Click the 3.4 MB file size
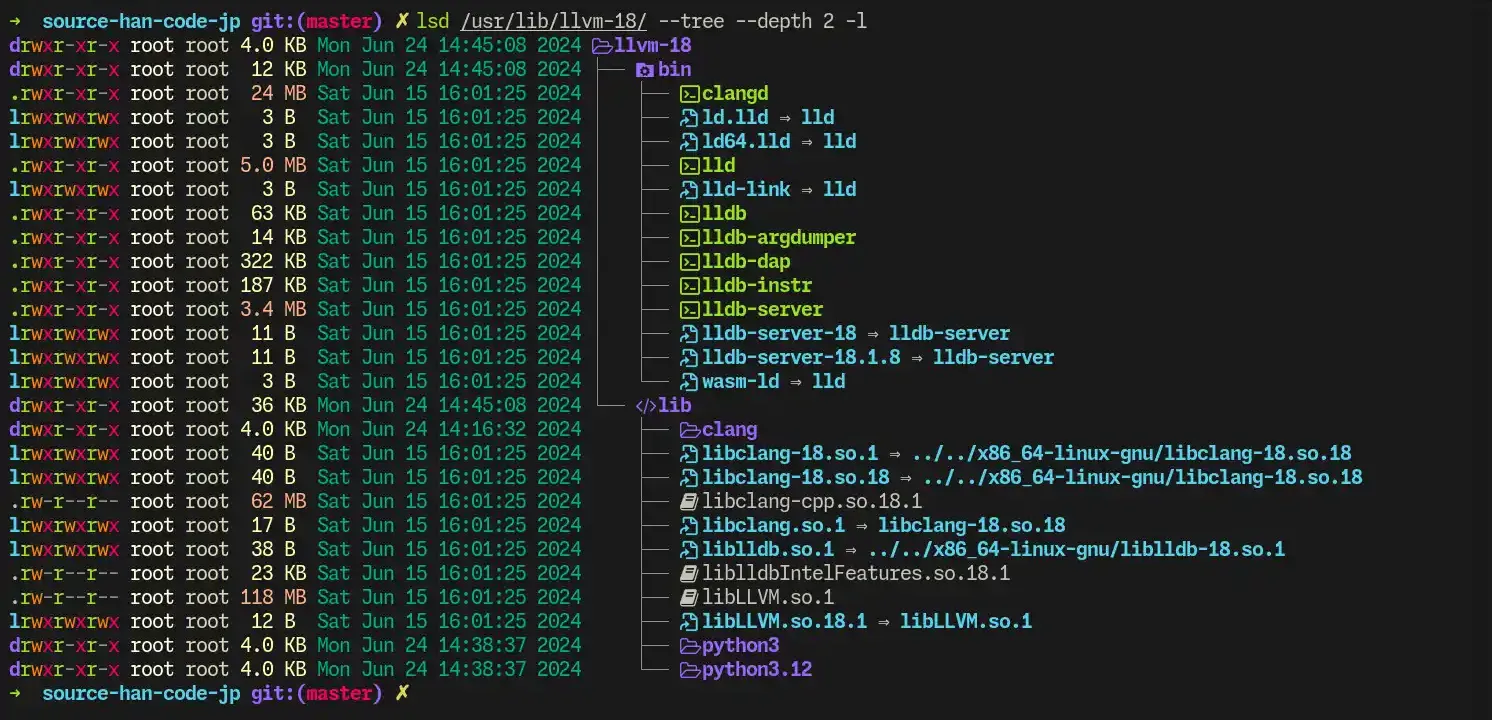Image resolution: width=1492 pixels, height=720 pixels. pos(273,309)
